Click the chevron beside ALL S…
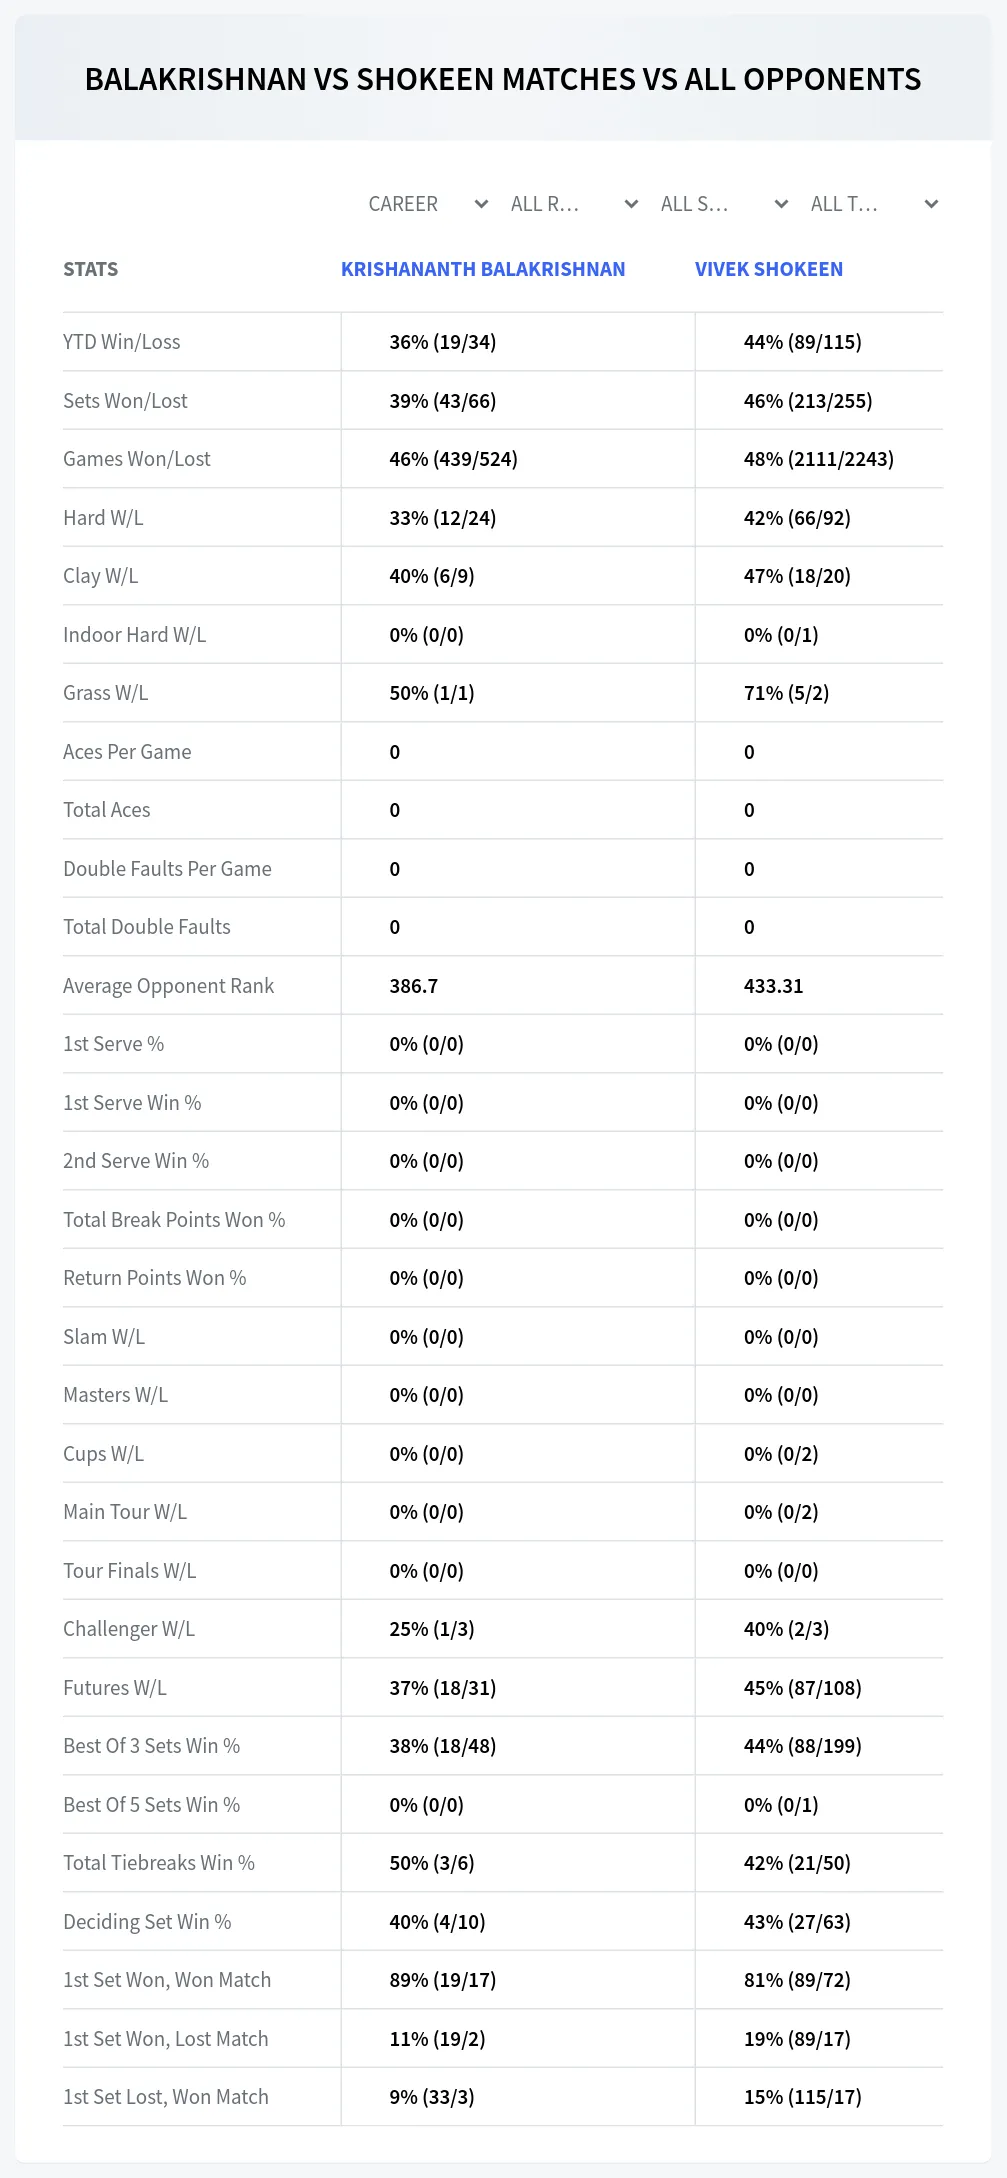This screenshot has height=2178, width=1007. (781, 204)
